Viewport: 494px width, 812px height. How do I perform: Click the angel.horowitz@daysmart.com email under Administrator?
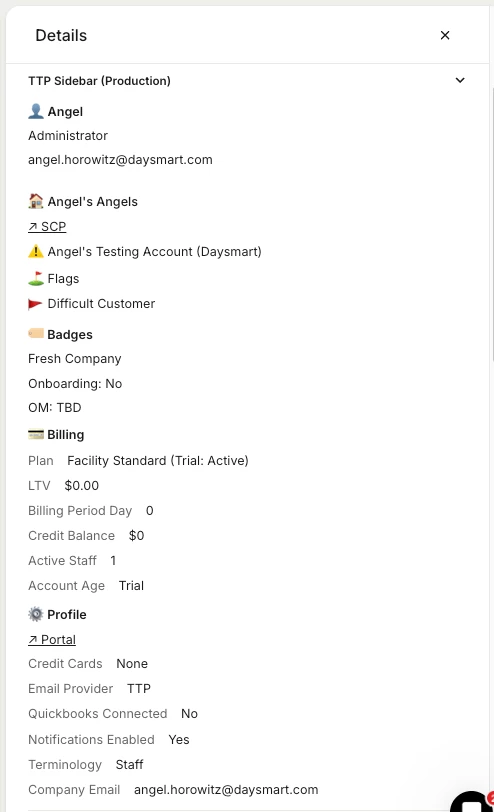(x=120, y=160)
